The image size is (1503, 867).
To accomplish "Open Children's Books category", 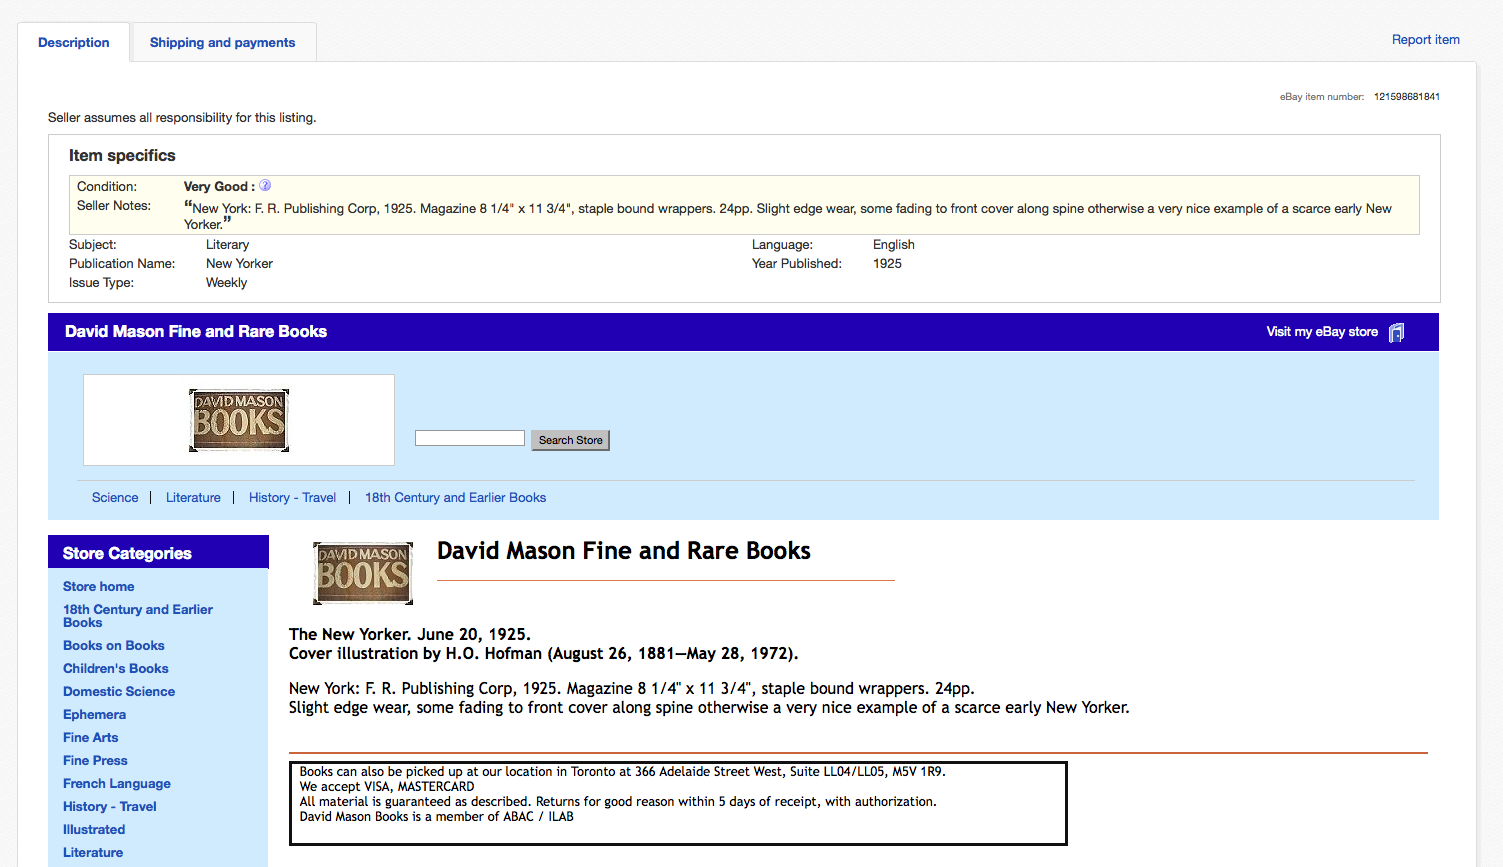I will (116, 668).
